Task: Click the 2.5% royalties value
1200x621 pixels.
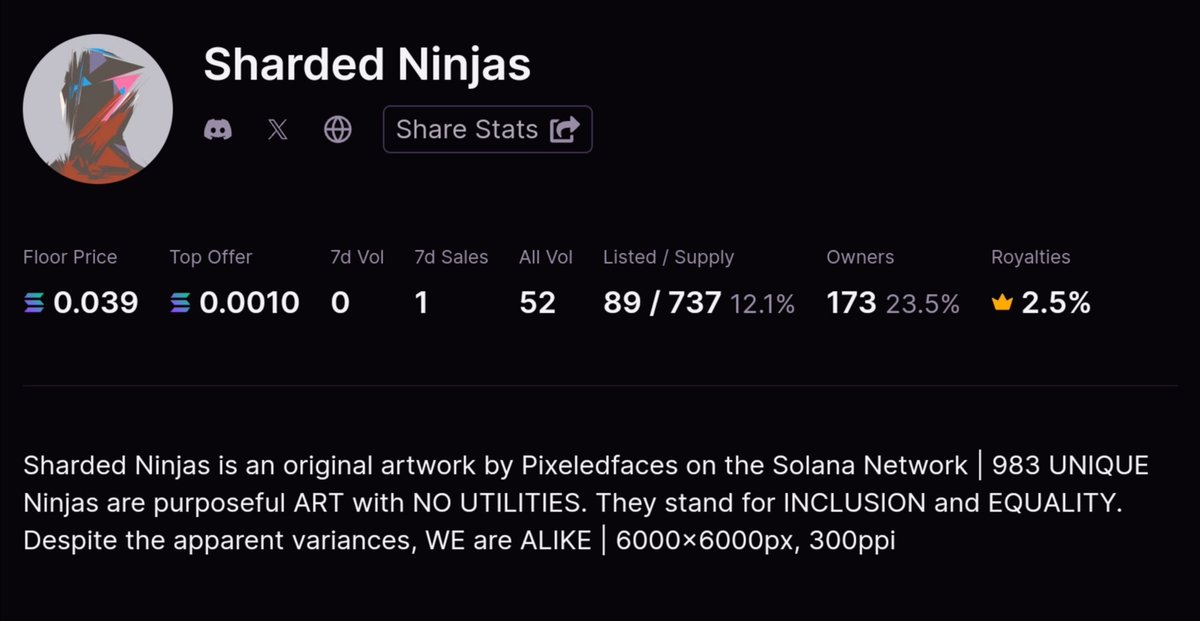Action: [1056, 303]
